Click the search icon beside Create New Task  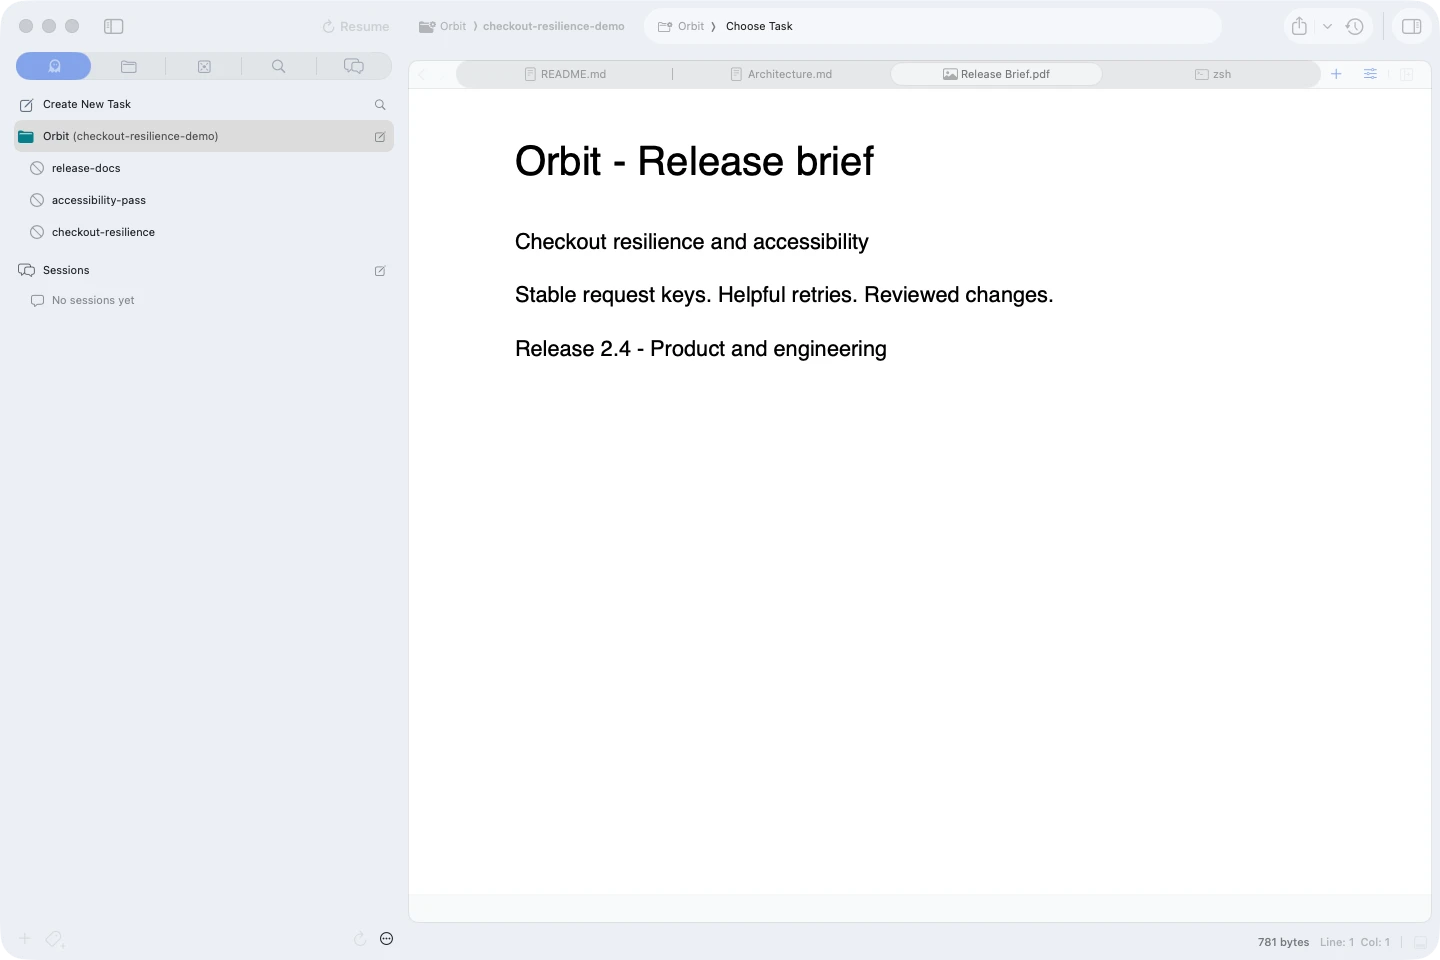(380, 104)
